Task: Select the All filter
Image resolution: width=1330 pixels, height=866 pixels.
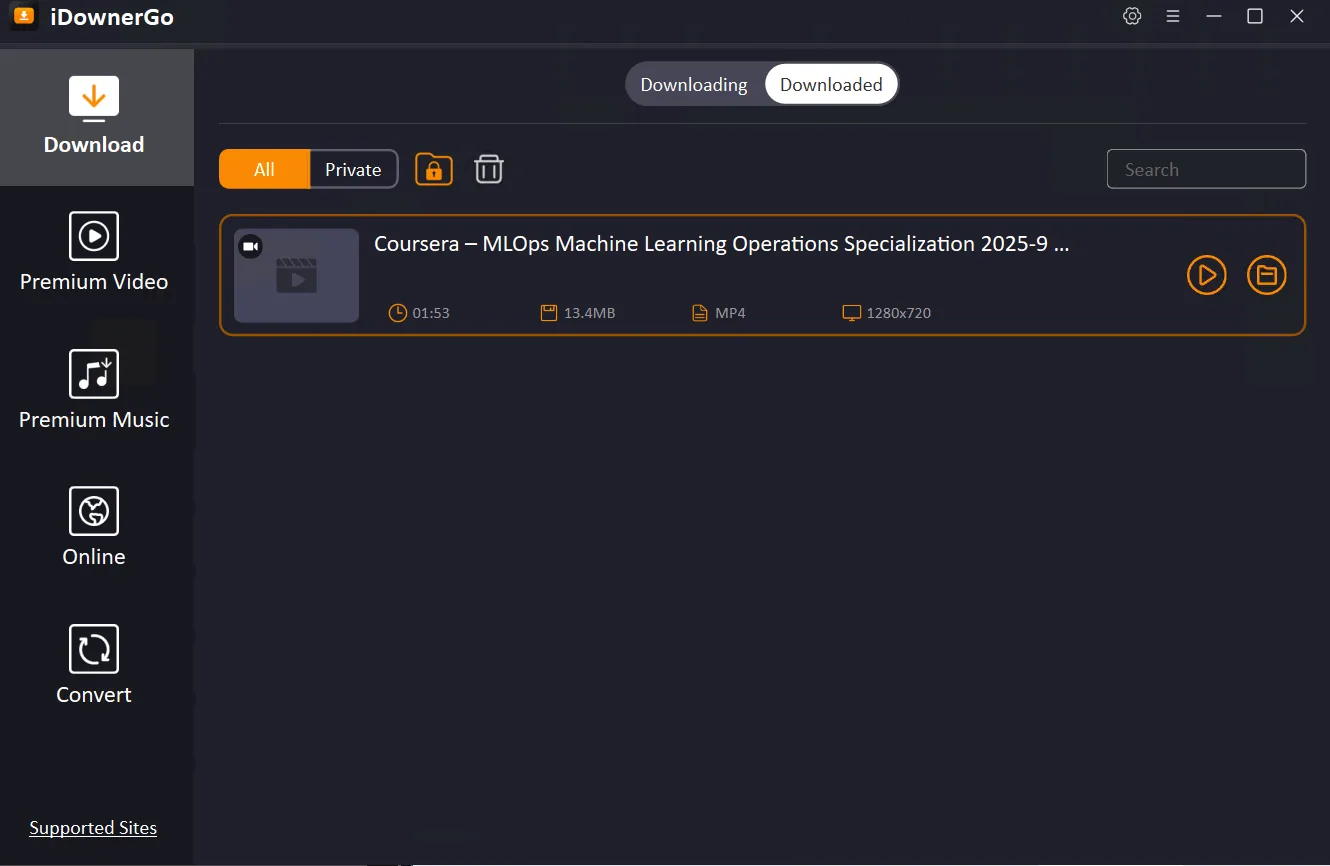Action: [264, 169]
